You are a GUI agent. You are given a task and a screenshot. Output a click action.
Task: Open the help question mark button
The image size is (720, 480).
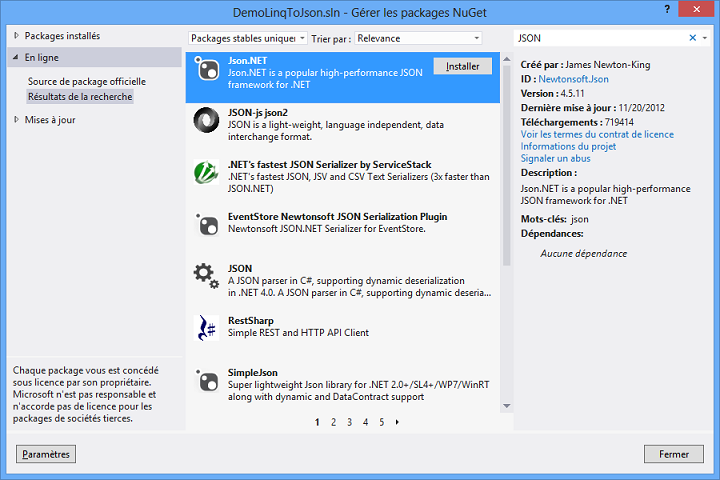pos(667,9)
